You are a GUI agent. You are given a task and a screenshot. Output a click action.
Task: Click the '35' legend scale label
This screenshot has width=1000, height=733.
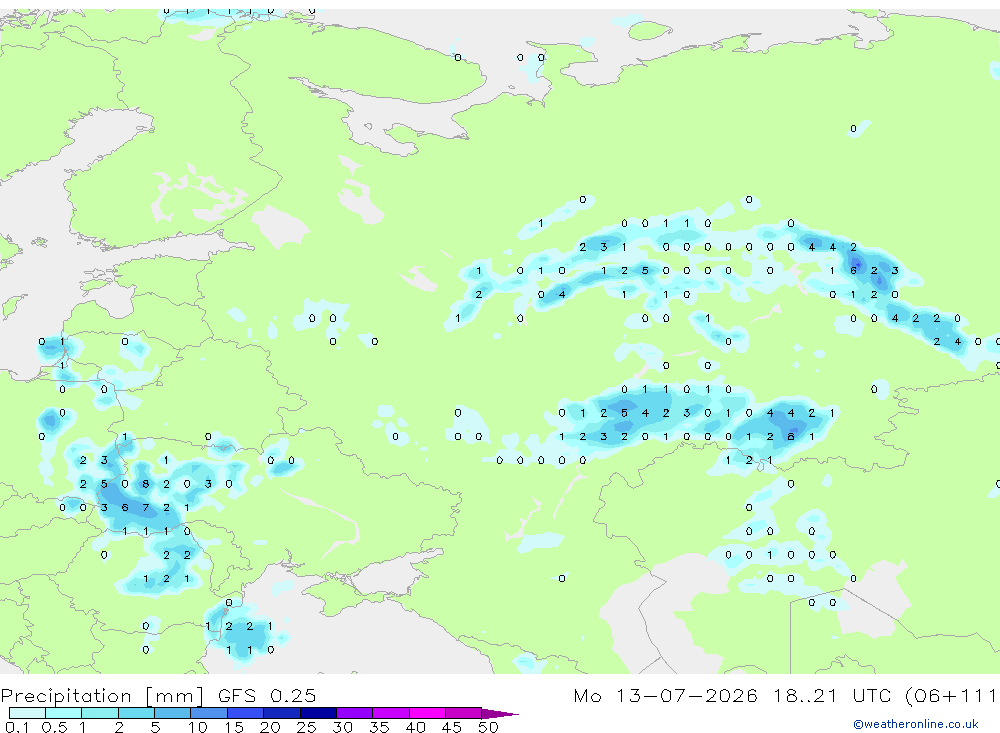click(379, 727)
